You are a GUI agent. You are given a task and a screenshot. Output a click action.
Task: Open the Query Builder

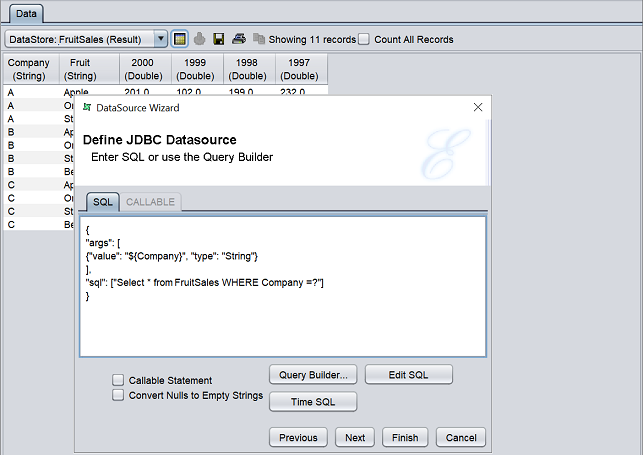(x=313, y=375)
